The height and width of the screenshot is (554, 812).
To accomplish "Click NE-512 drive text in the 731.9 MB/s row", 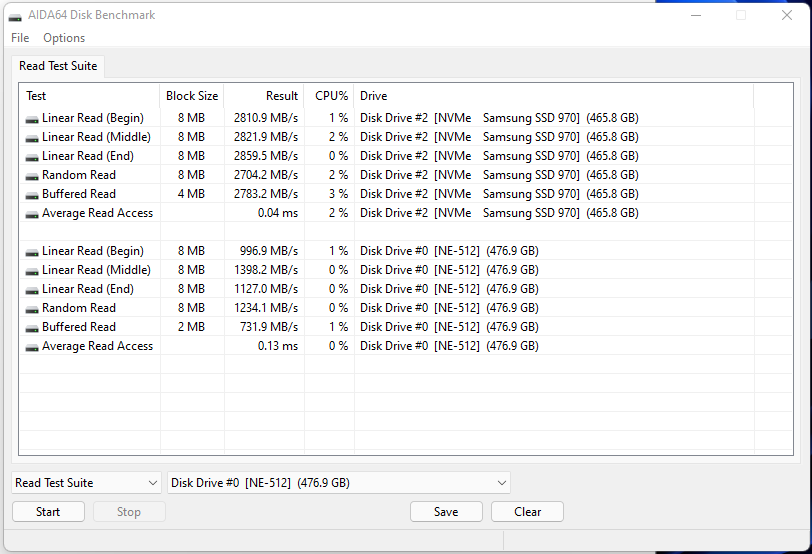I will tap(449, 327).
